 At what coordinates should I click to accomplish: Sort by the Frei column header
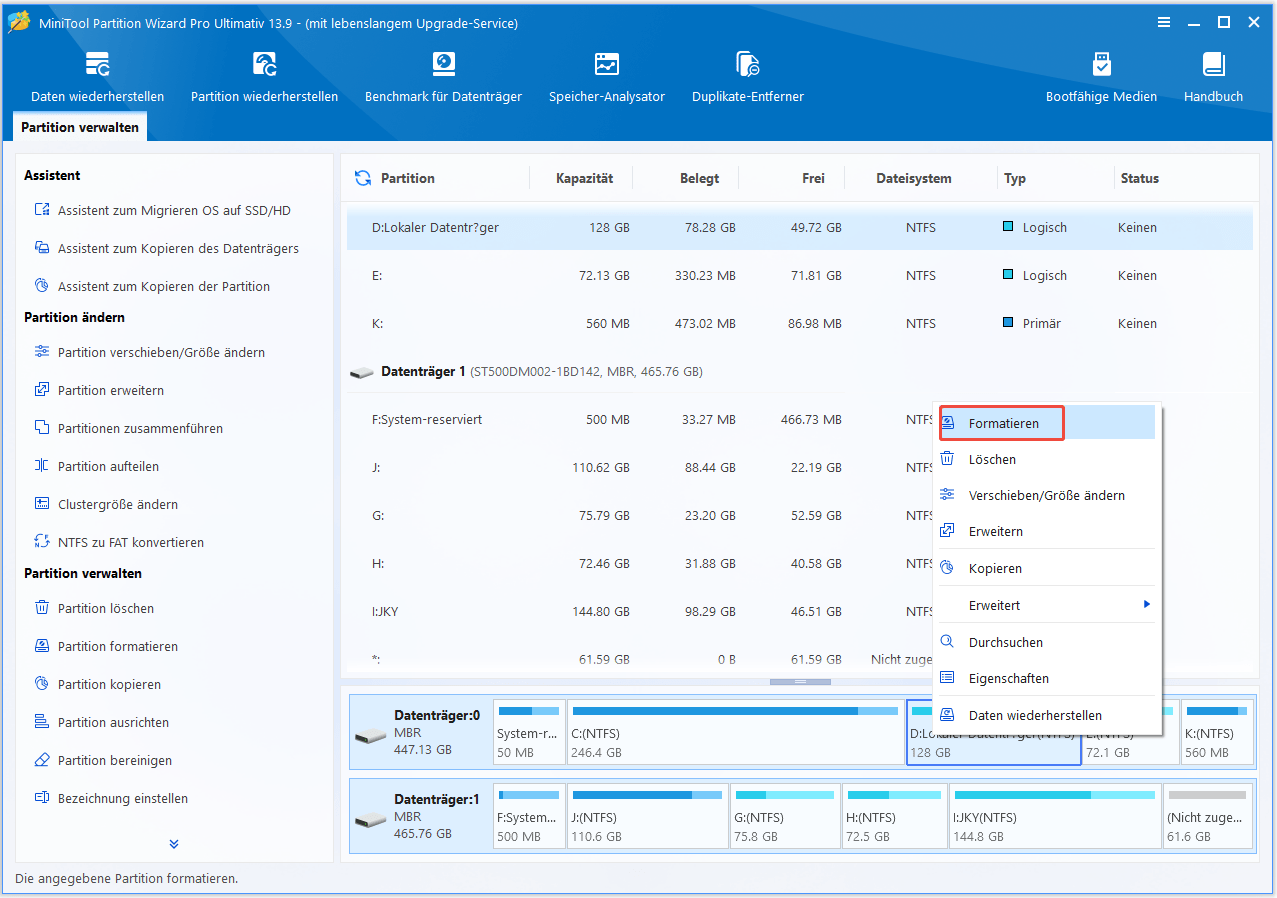click(813, 178)
